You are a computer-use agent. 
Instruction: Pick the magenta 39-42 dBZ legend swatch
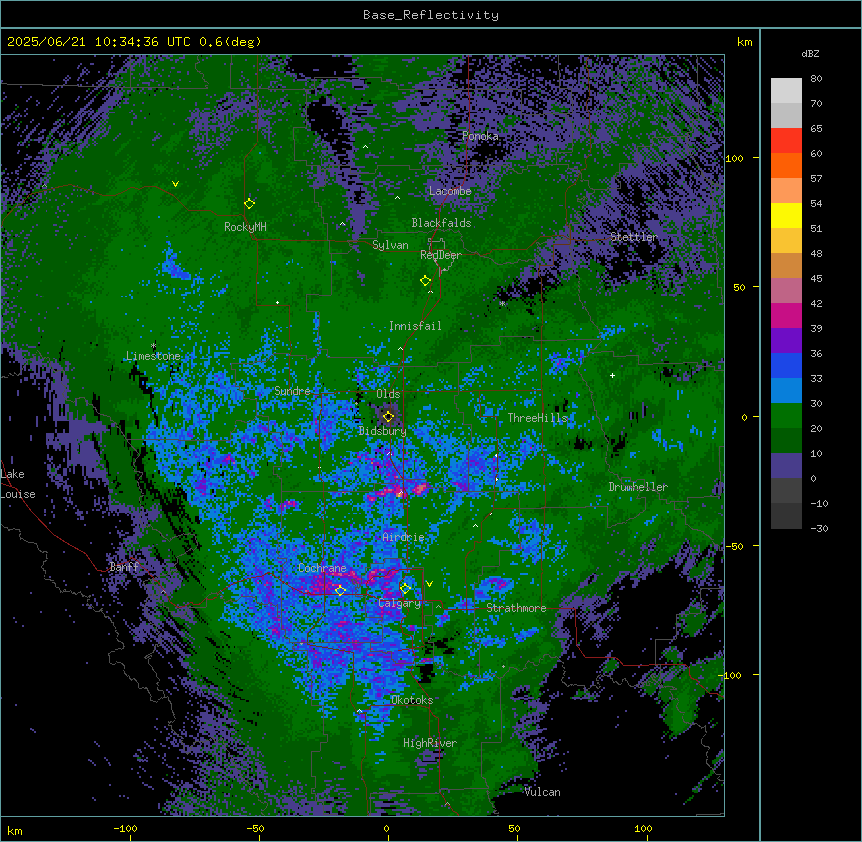[x=786, y=315]
